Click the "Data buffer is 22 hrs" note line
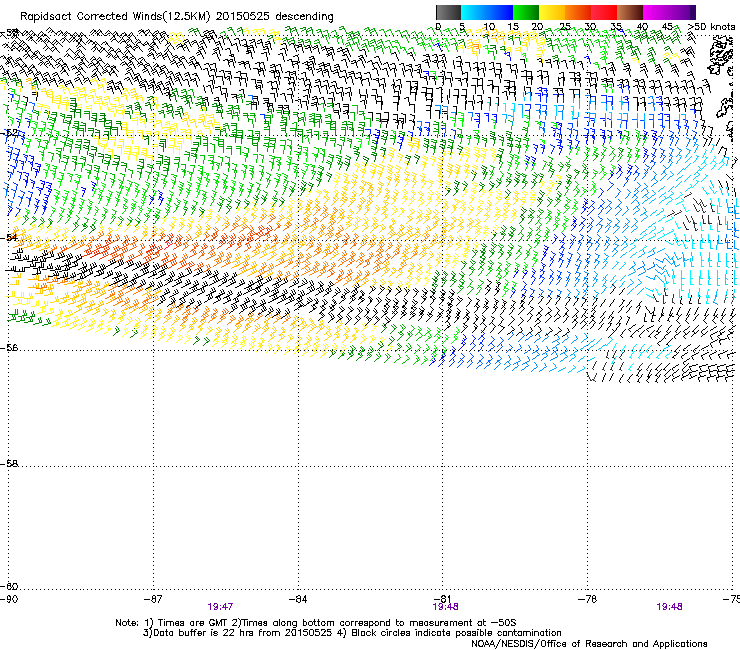Image resolution: width=740 pixels, height=650 pixels. pos(353,633)
